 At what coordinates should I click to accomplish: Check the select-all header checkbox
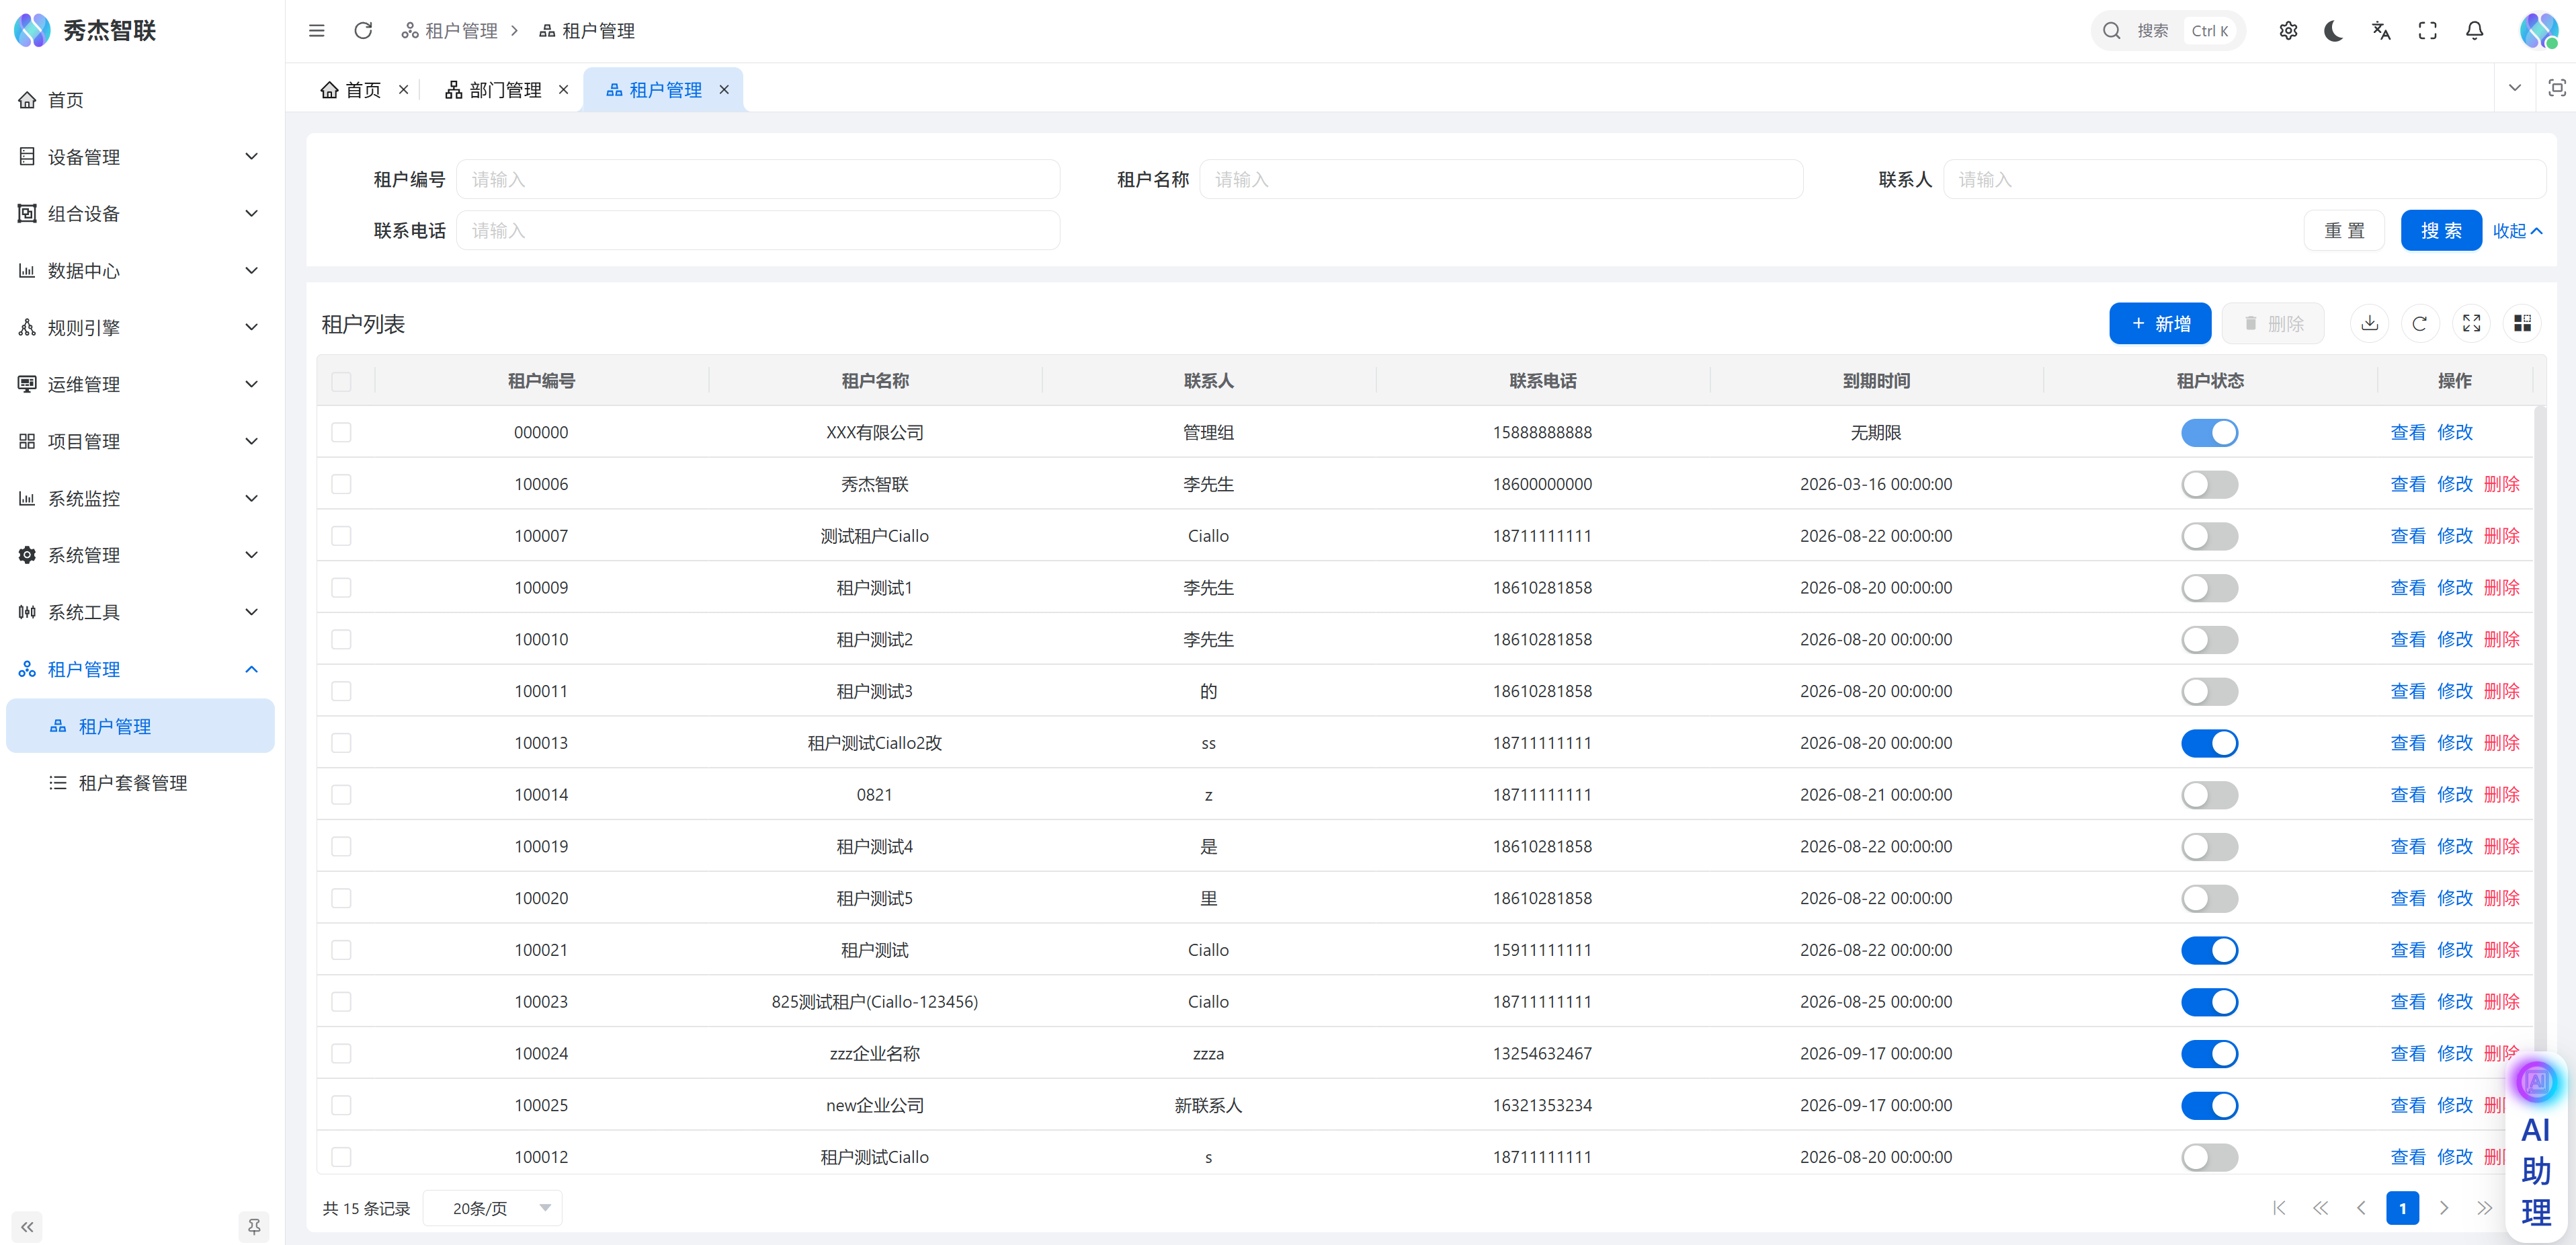tap(341, 381)
